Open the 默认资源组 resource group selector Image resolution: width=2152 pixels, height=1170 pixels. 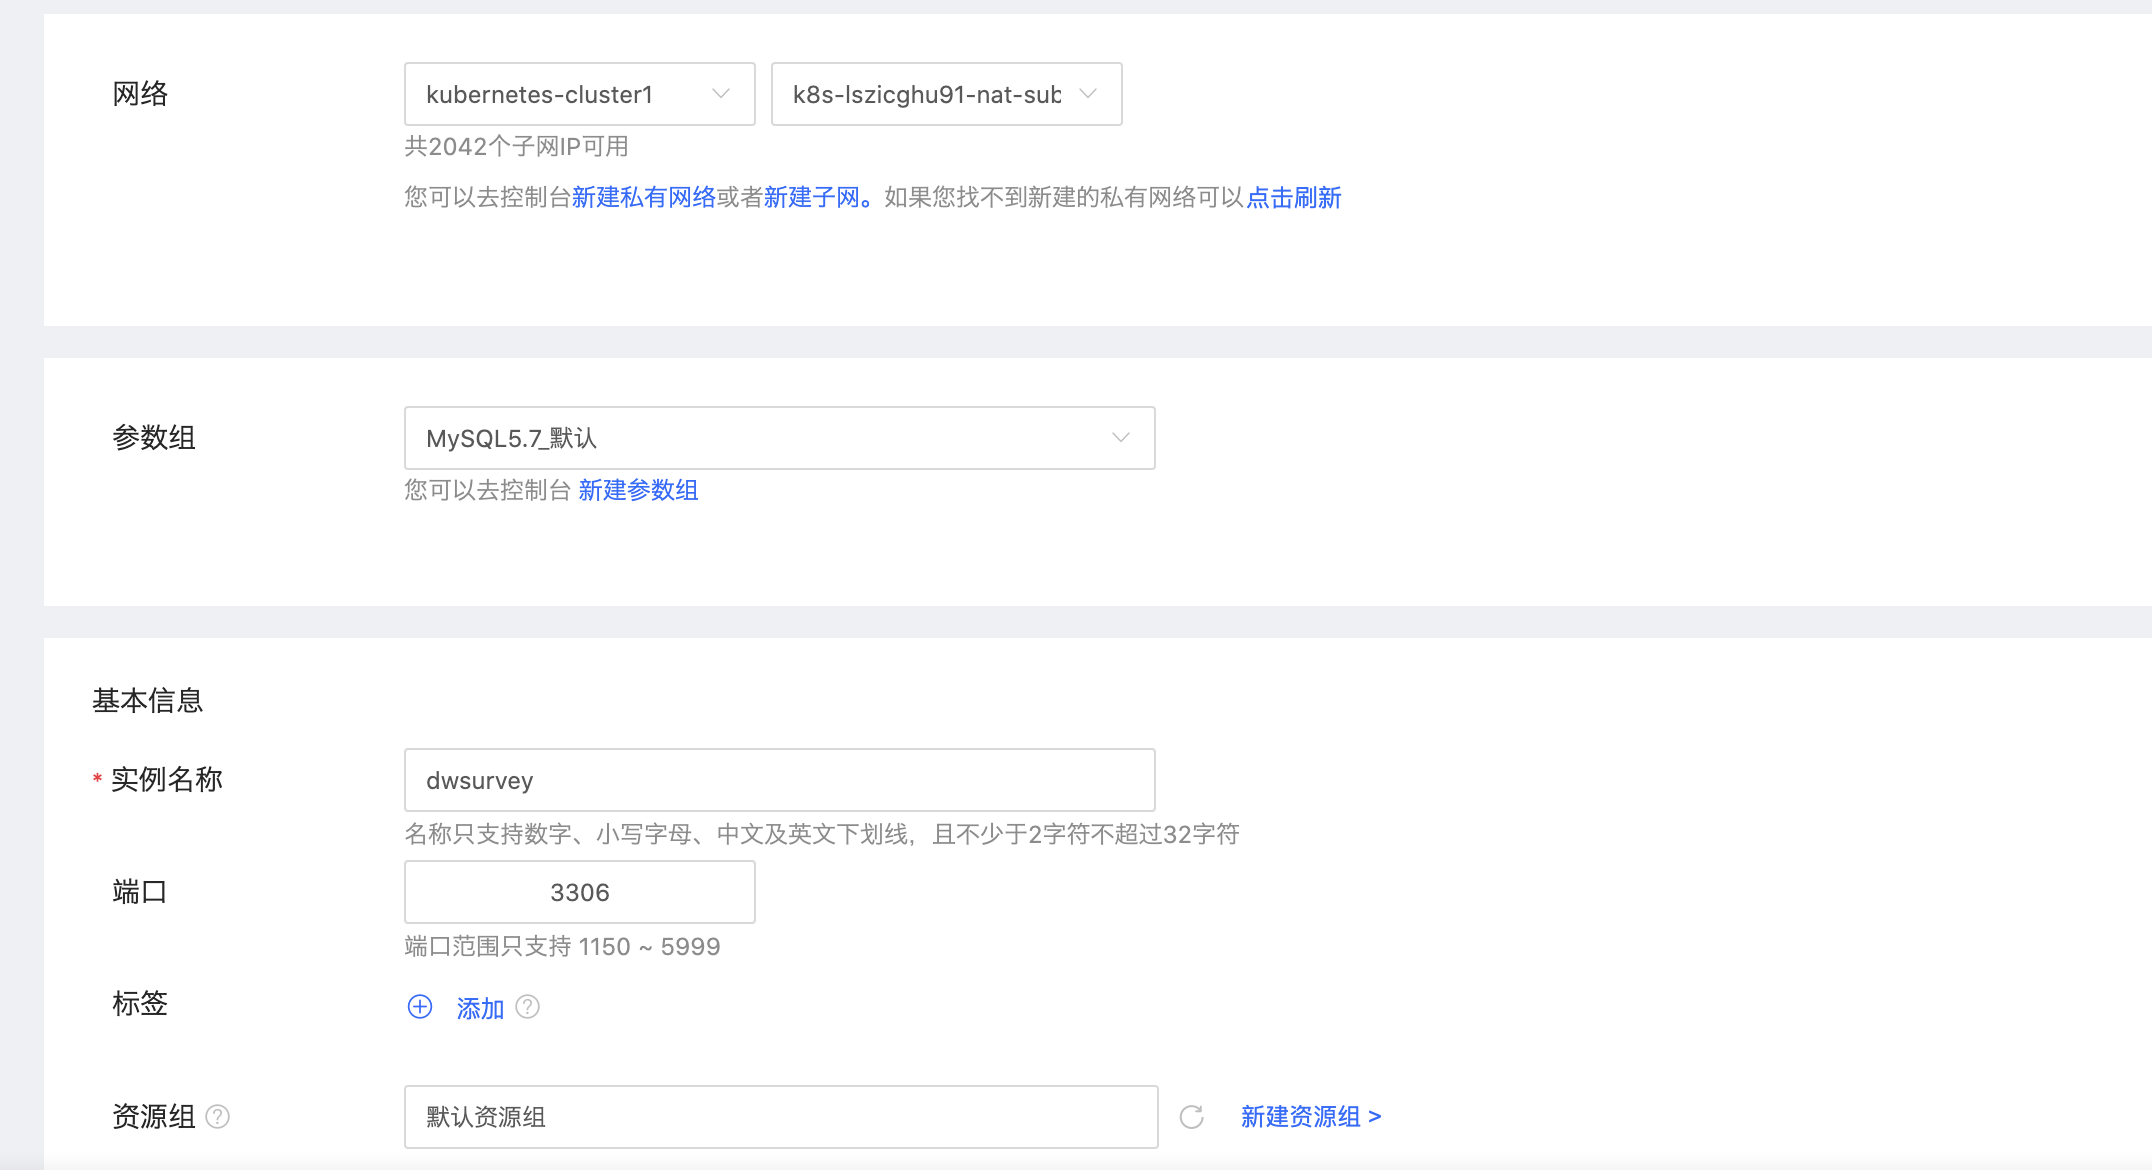pyautogui.click(x=781, y=1117)
